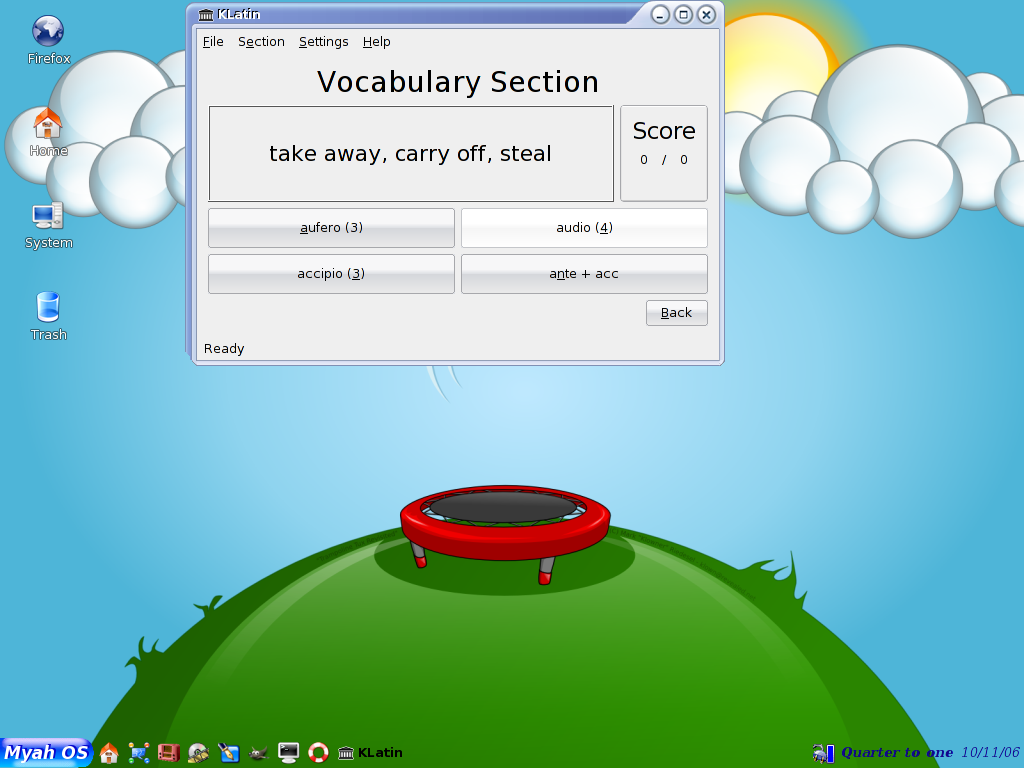
Task: Maximize the KLatin window
Action: [683, 14]
